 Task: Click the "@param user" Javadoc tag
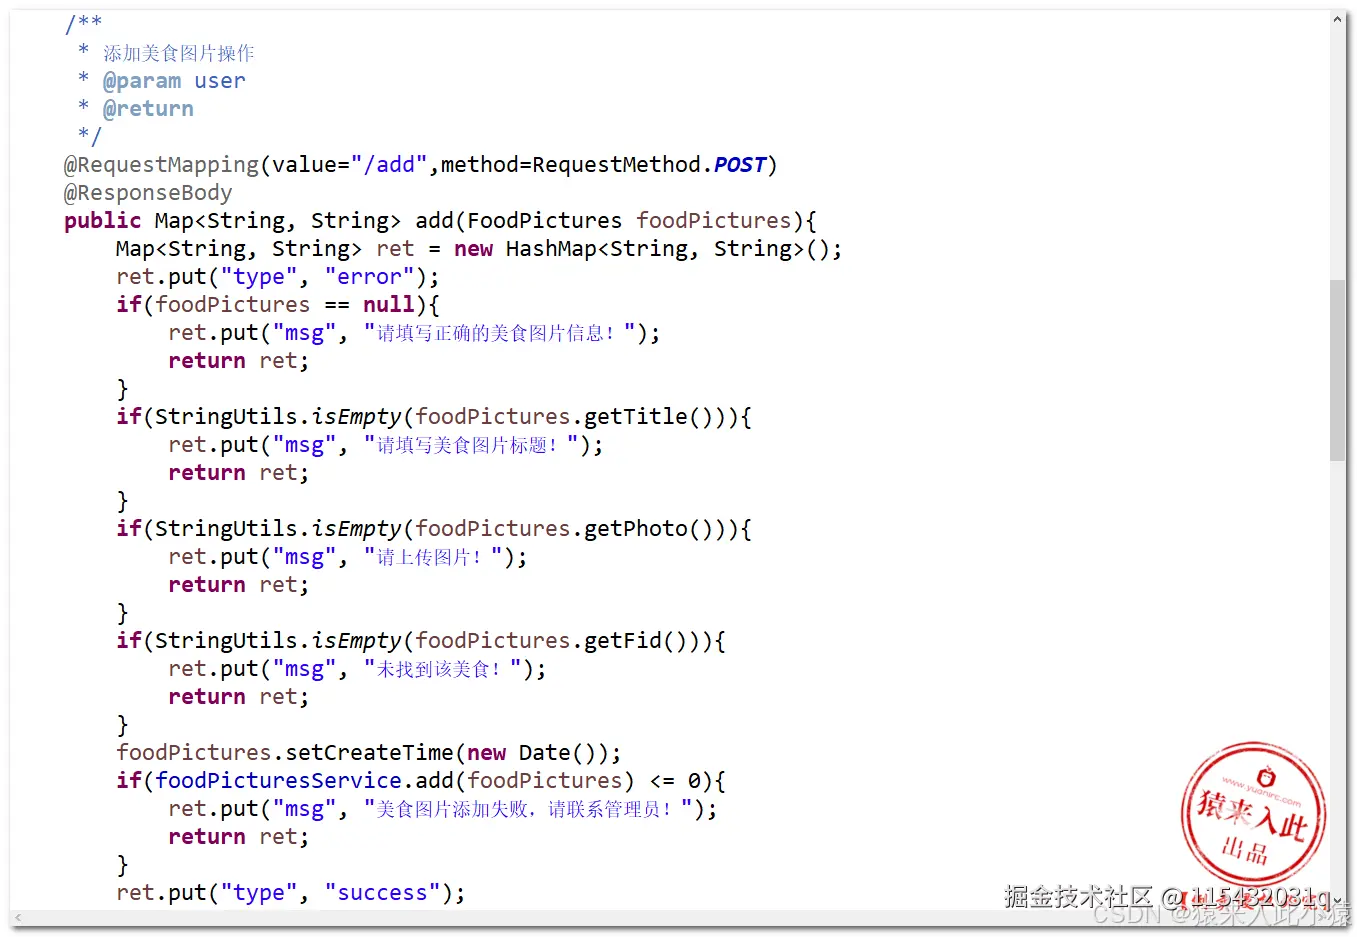[174, 81]
